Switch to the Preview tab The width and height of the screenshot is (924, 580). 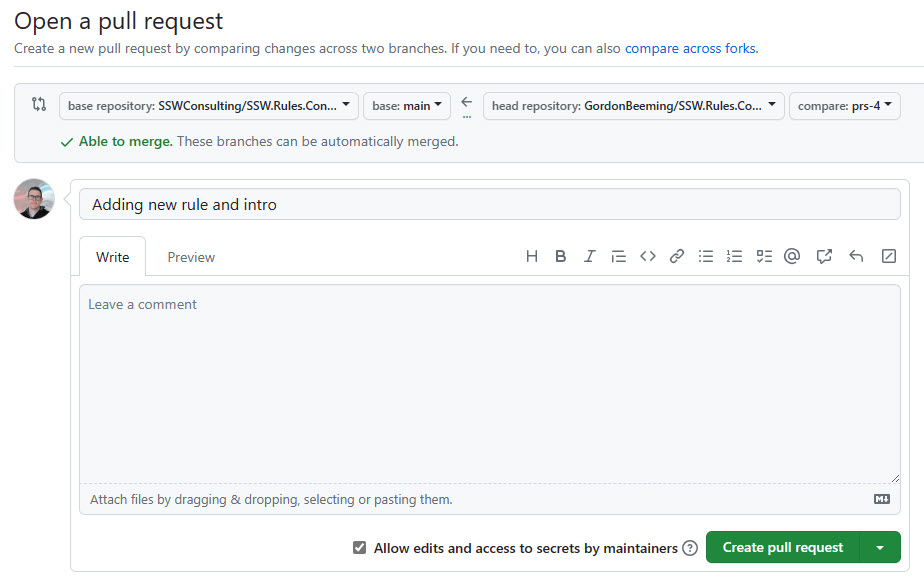[191, 257]
